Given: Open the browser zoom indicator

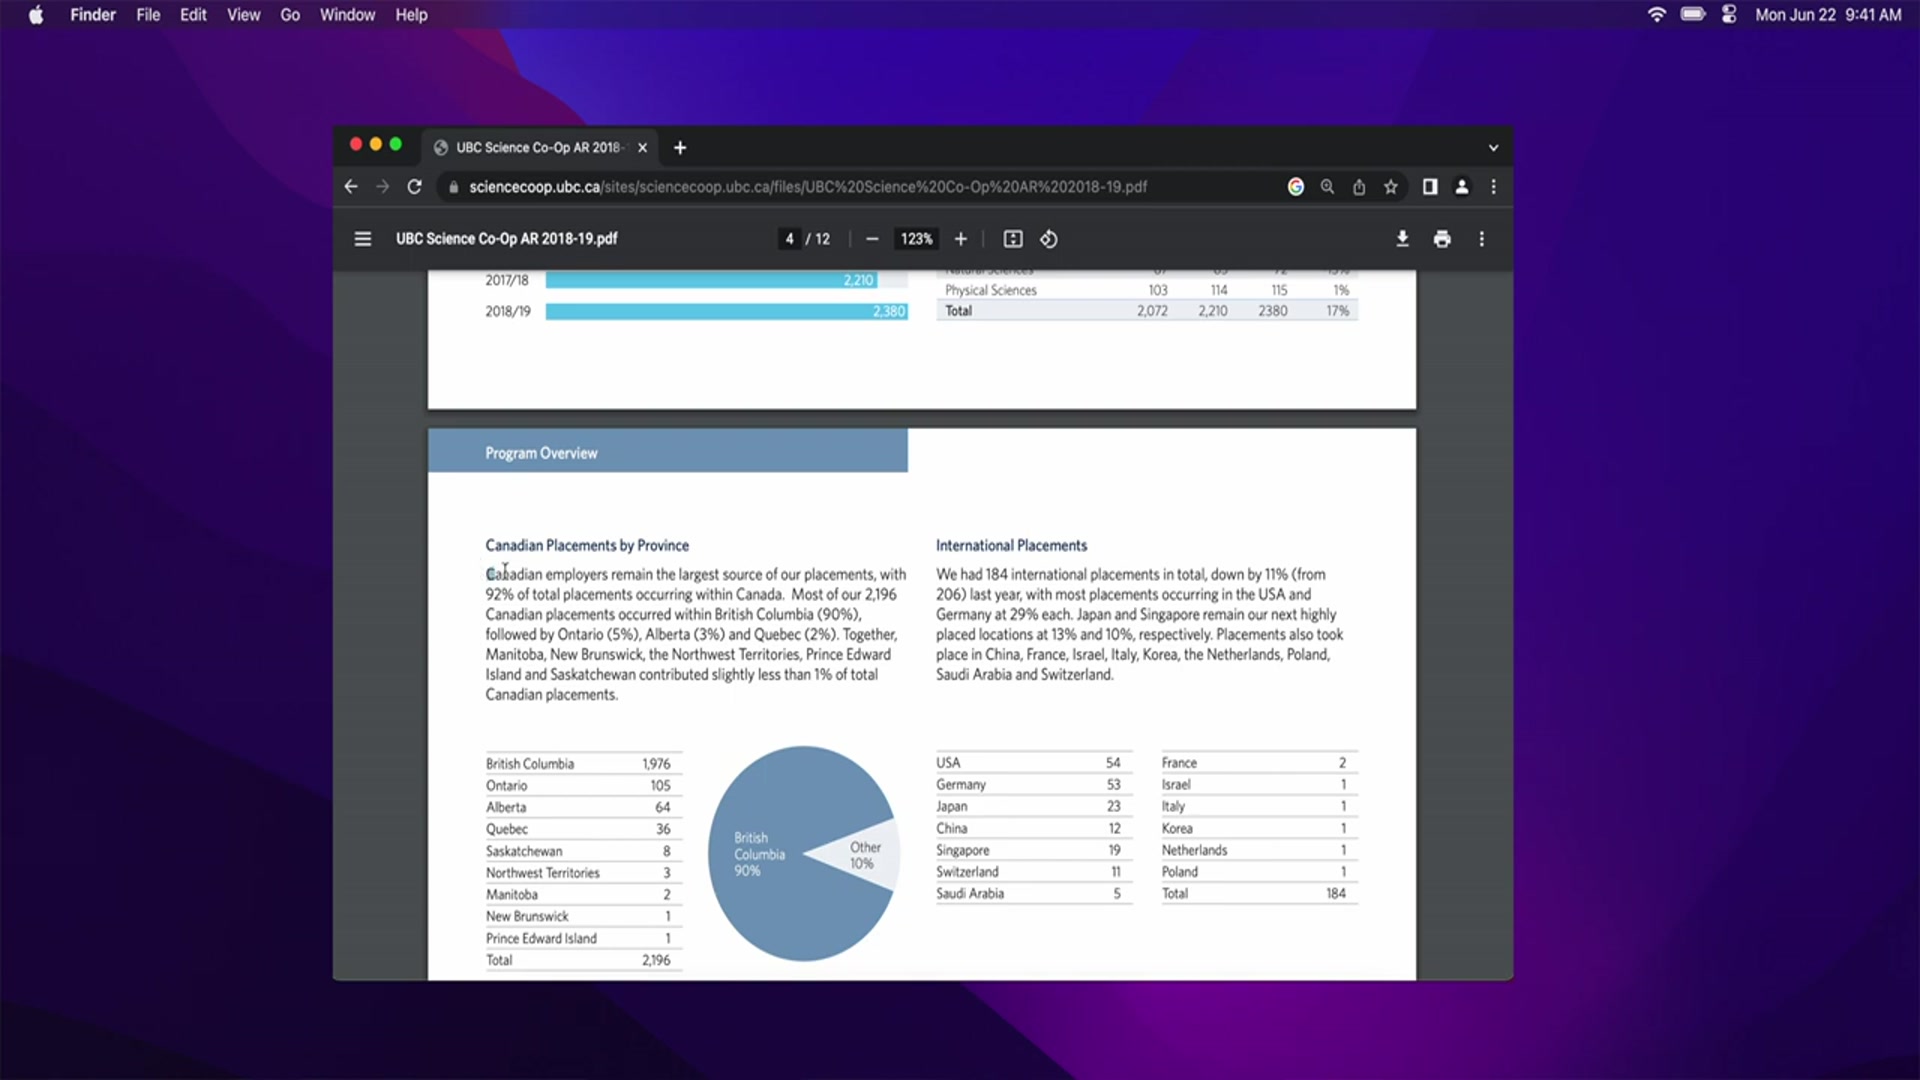Looking at the screenshot, I should coord(1327,187).
